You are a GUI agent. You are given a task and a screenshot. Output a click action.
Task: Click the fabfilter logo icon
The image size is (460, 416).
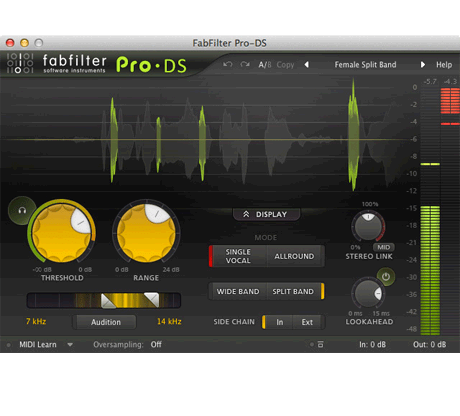tap(20, 63)
